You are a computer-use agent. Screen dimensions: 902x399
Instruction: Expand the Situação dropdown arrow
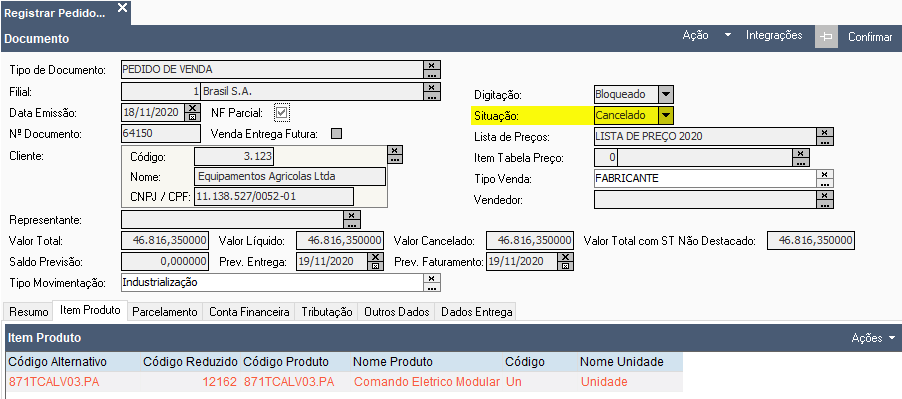[665, 115]
